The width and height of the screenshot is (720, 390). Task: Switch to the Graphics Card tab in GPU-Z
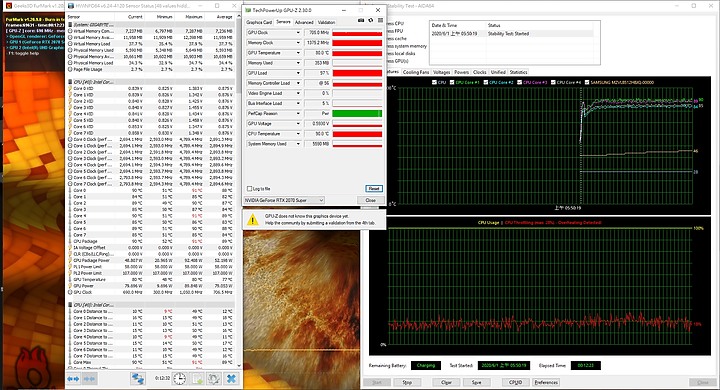pyautogui.click(x=259, y=22)
